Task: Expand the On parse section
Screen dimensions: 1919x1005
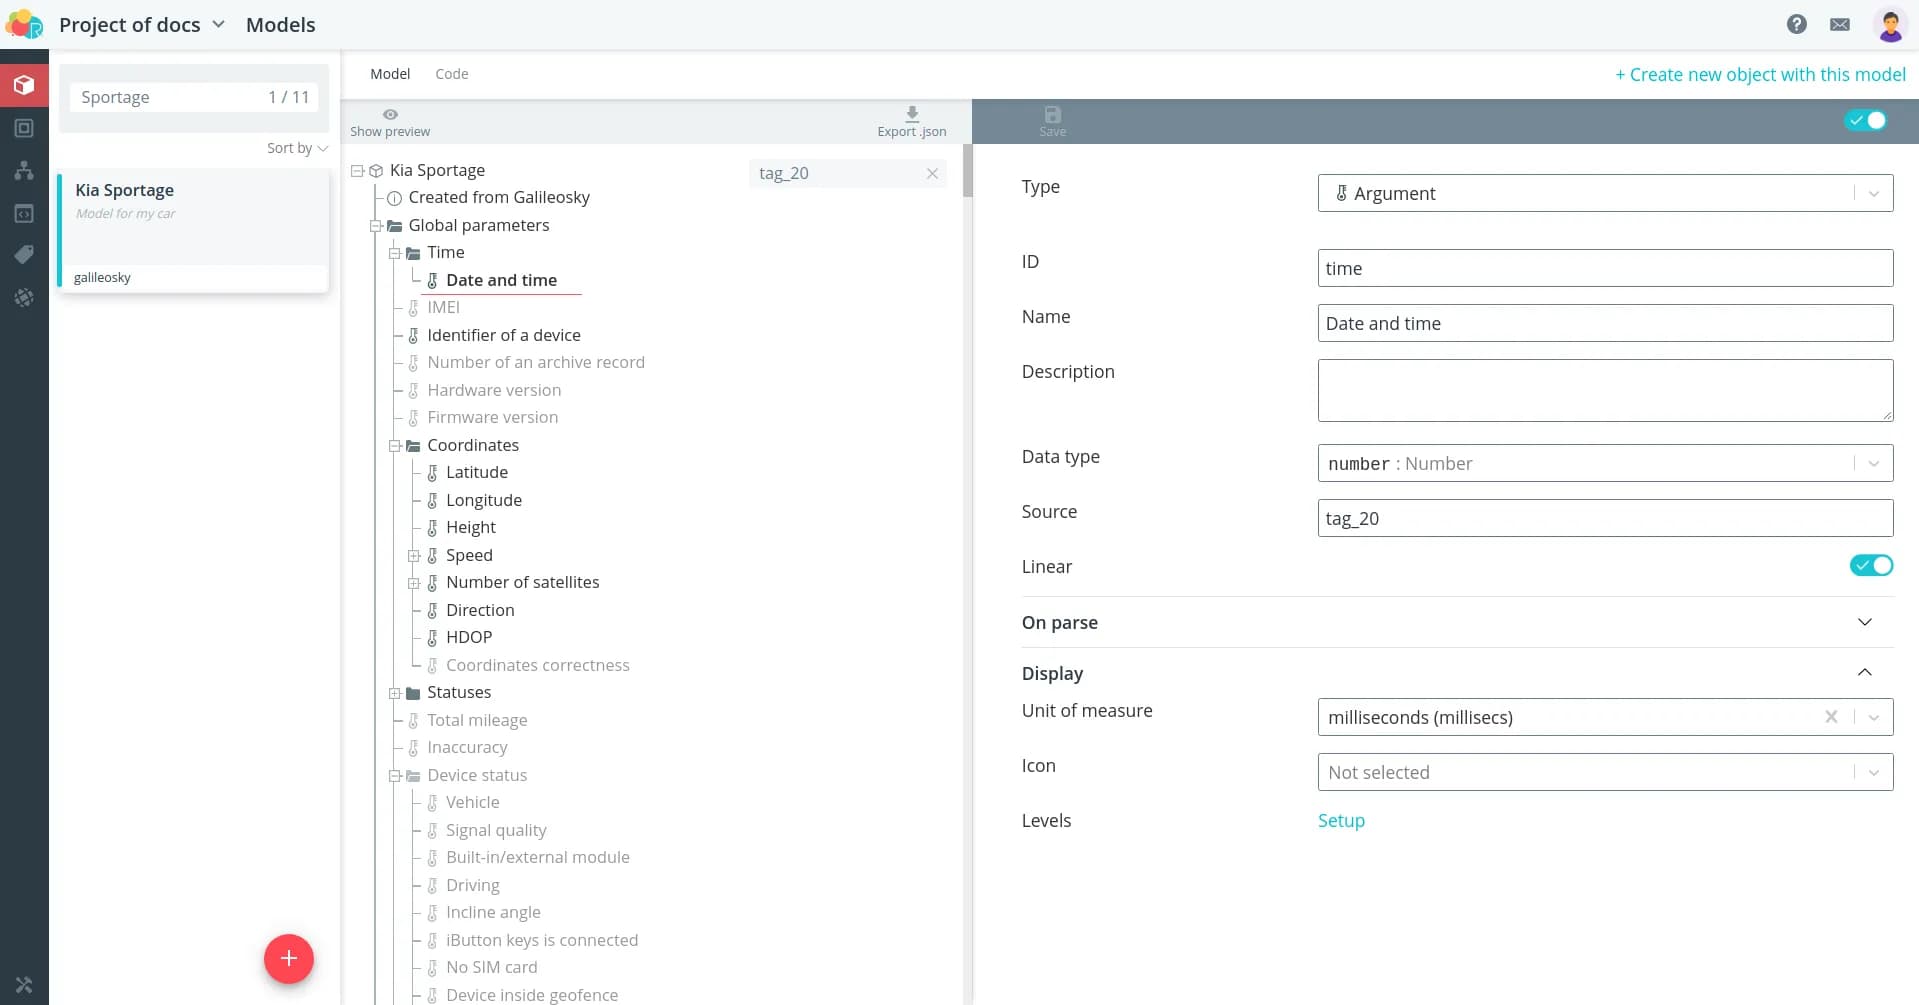Action: (1864, 622)
